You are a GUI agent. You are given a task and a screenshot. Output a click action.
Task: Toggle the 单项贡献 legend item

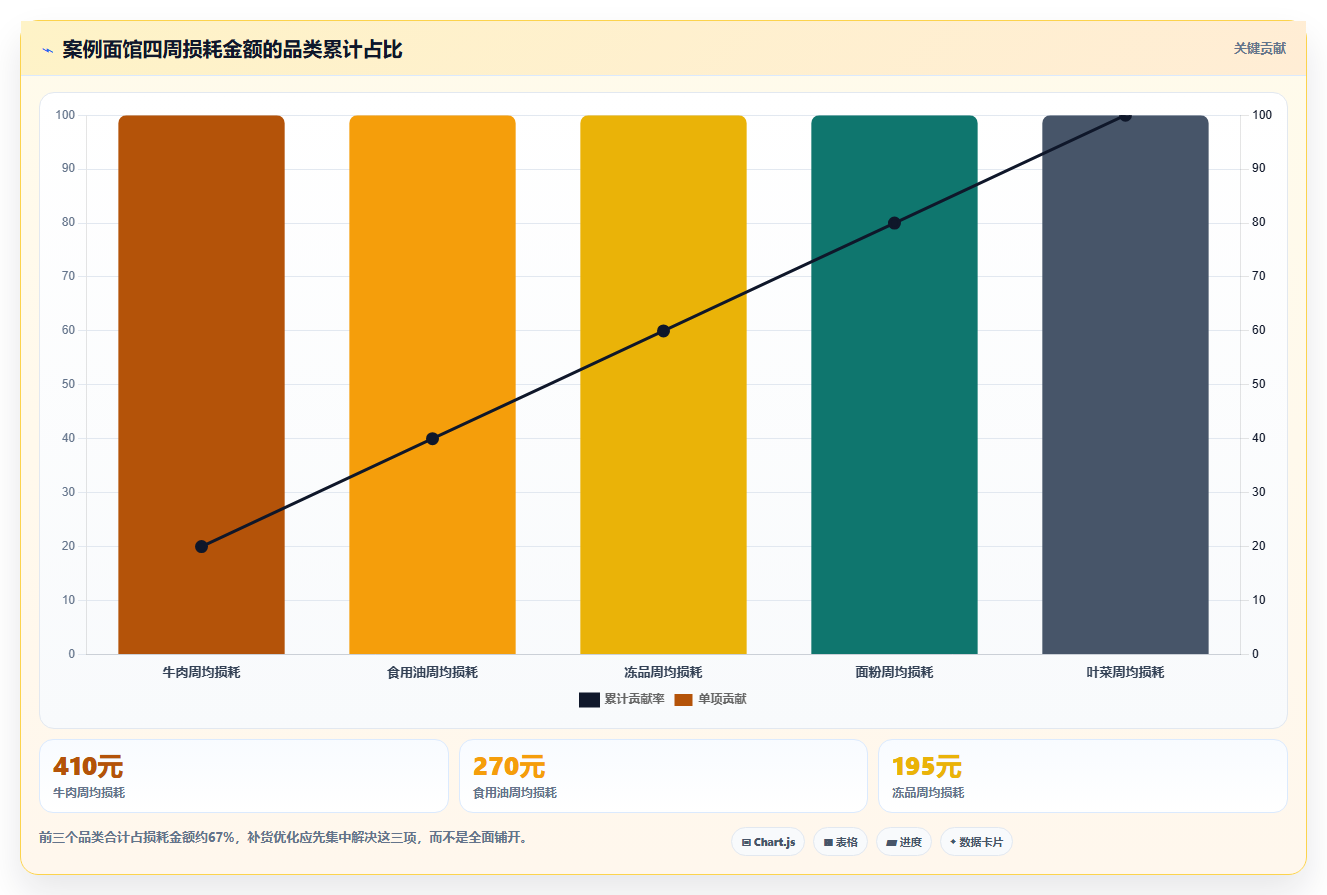(x=710, y=699)
